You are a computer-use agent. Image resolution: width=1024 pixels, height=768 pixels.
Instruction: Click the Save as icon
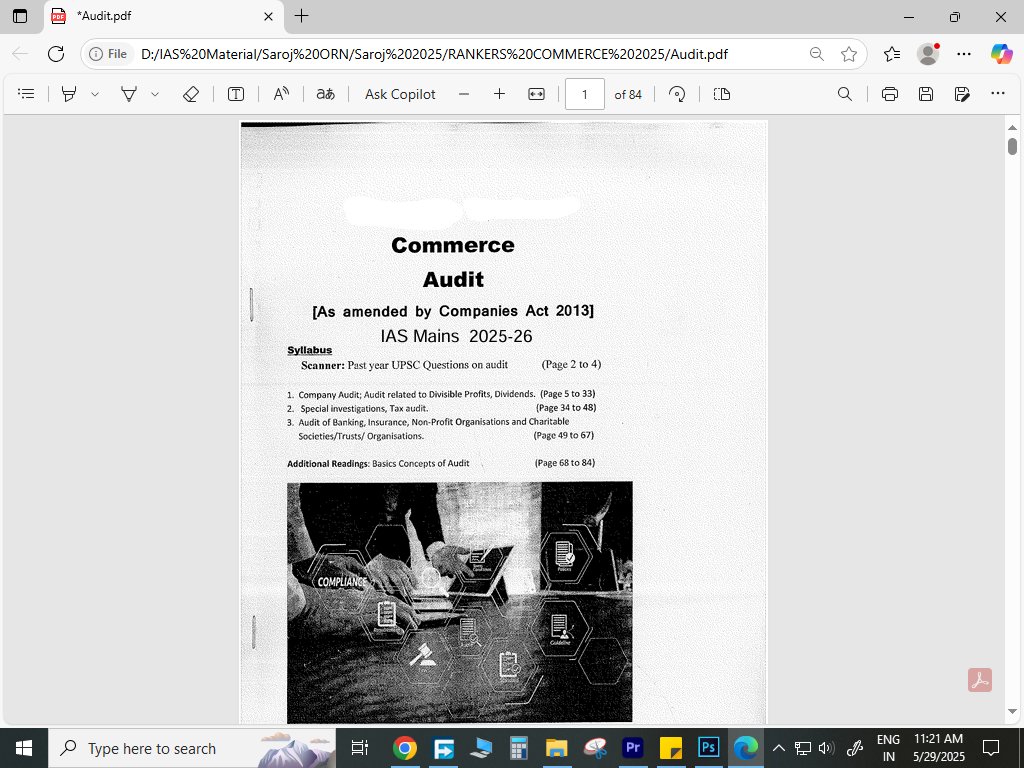(962, 94)
